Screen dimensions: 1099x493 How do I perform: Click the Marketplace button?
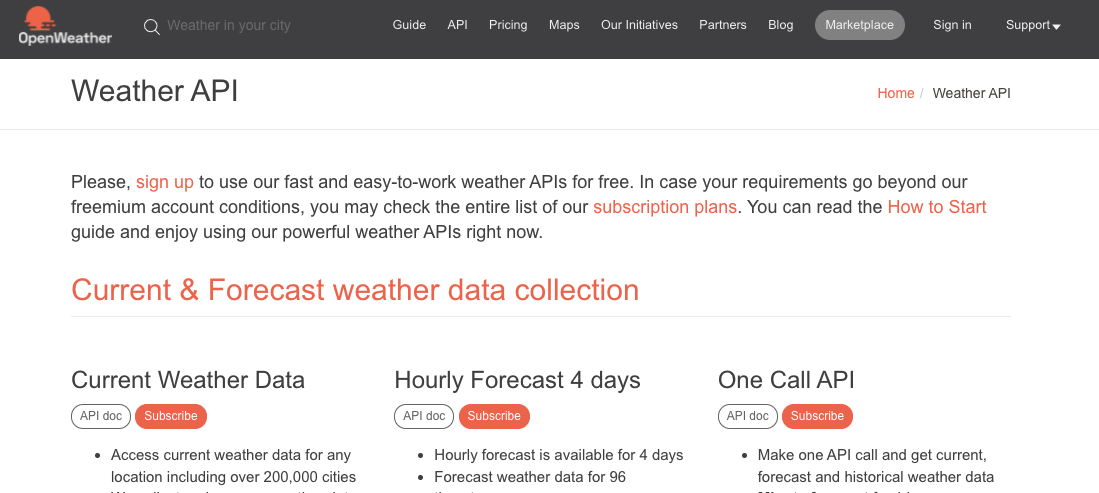[x=859, y=25]
